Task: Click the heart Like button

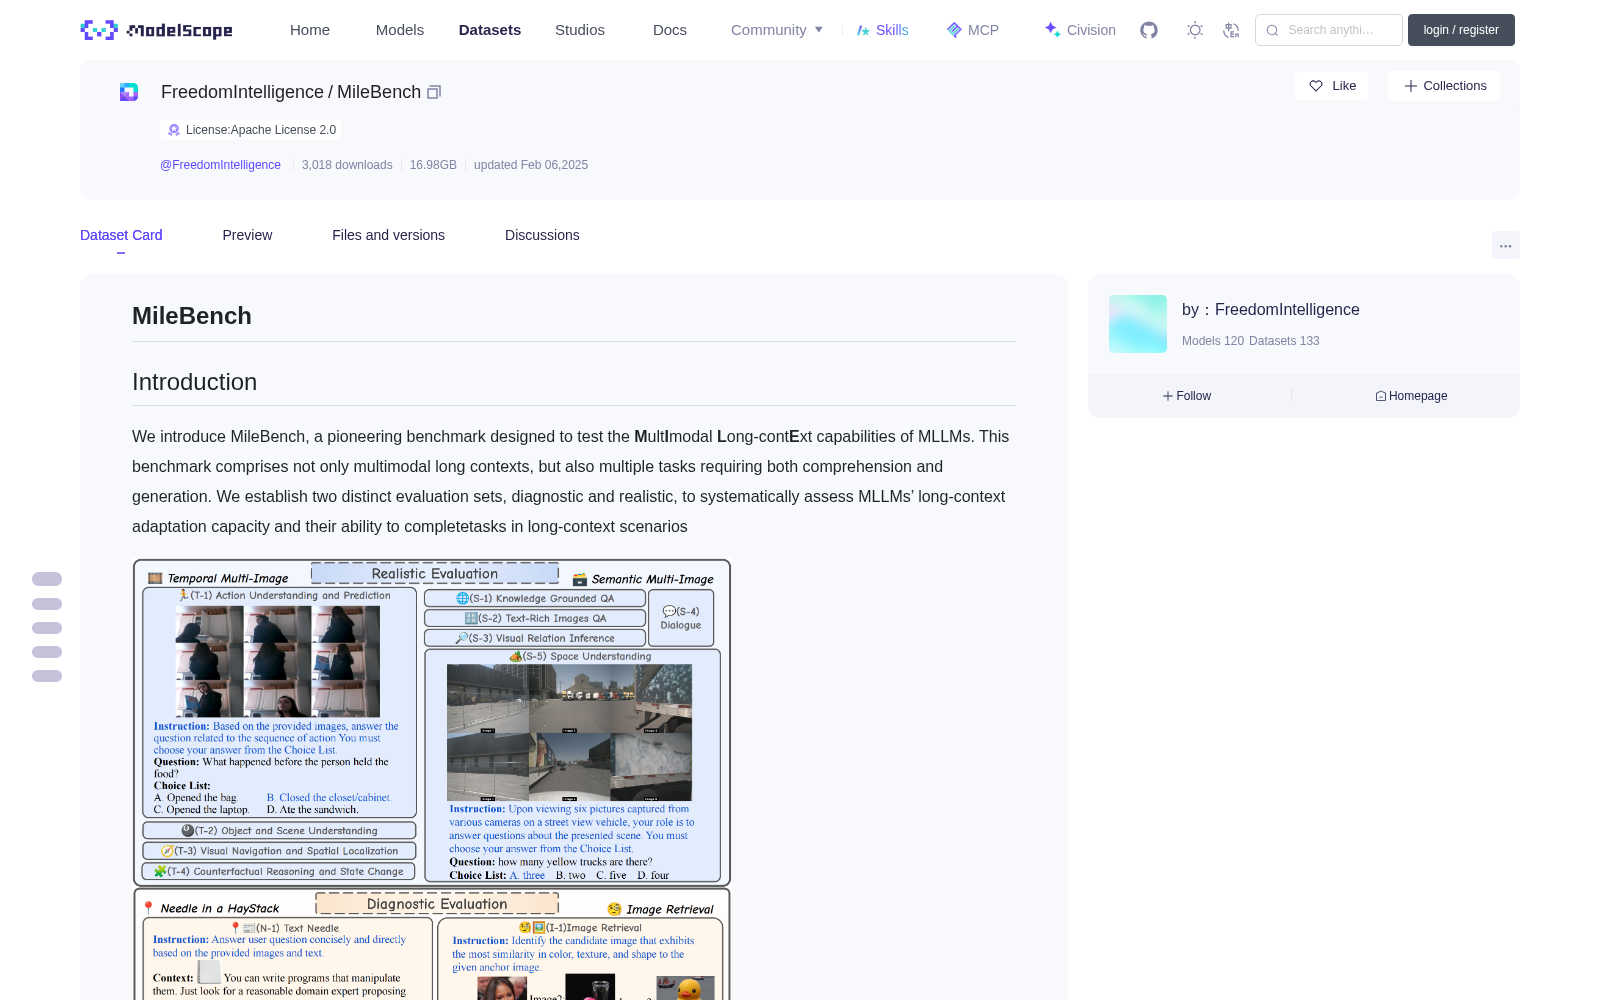Action: [1332, 86]
